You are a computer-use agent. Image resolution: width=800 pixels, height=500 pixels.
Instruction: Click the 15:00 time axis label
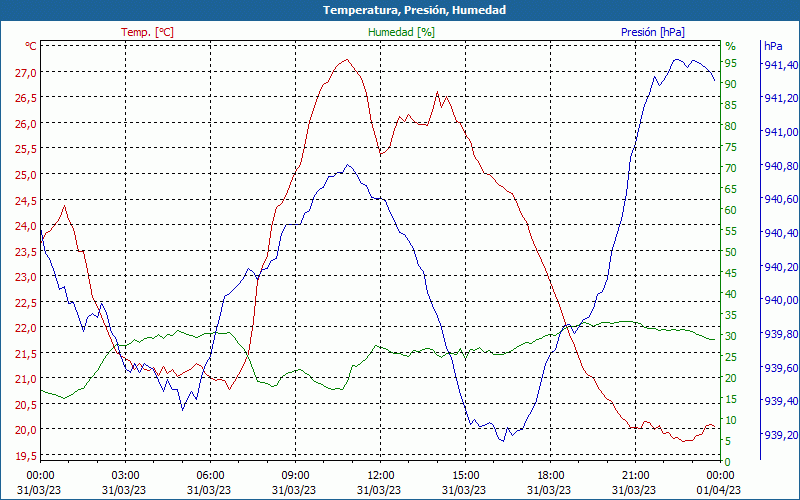(x=464, y=477)
